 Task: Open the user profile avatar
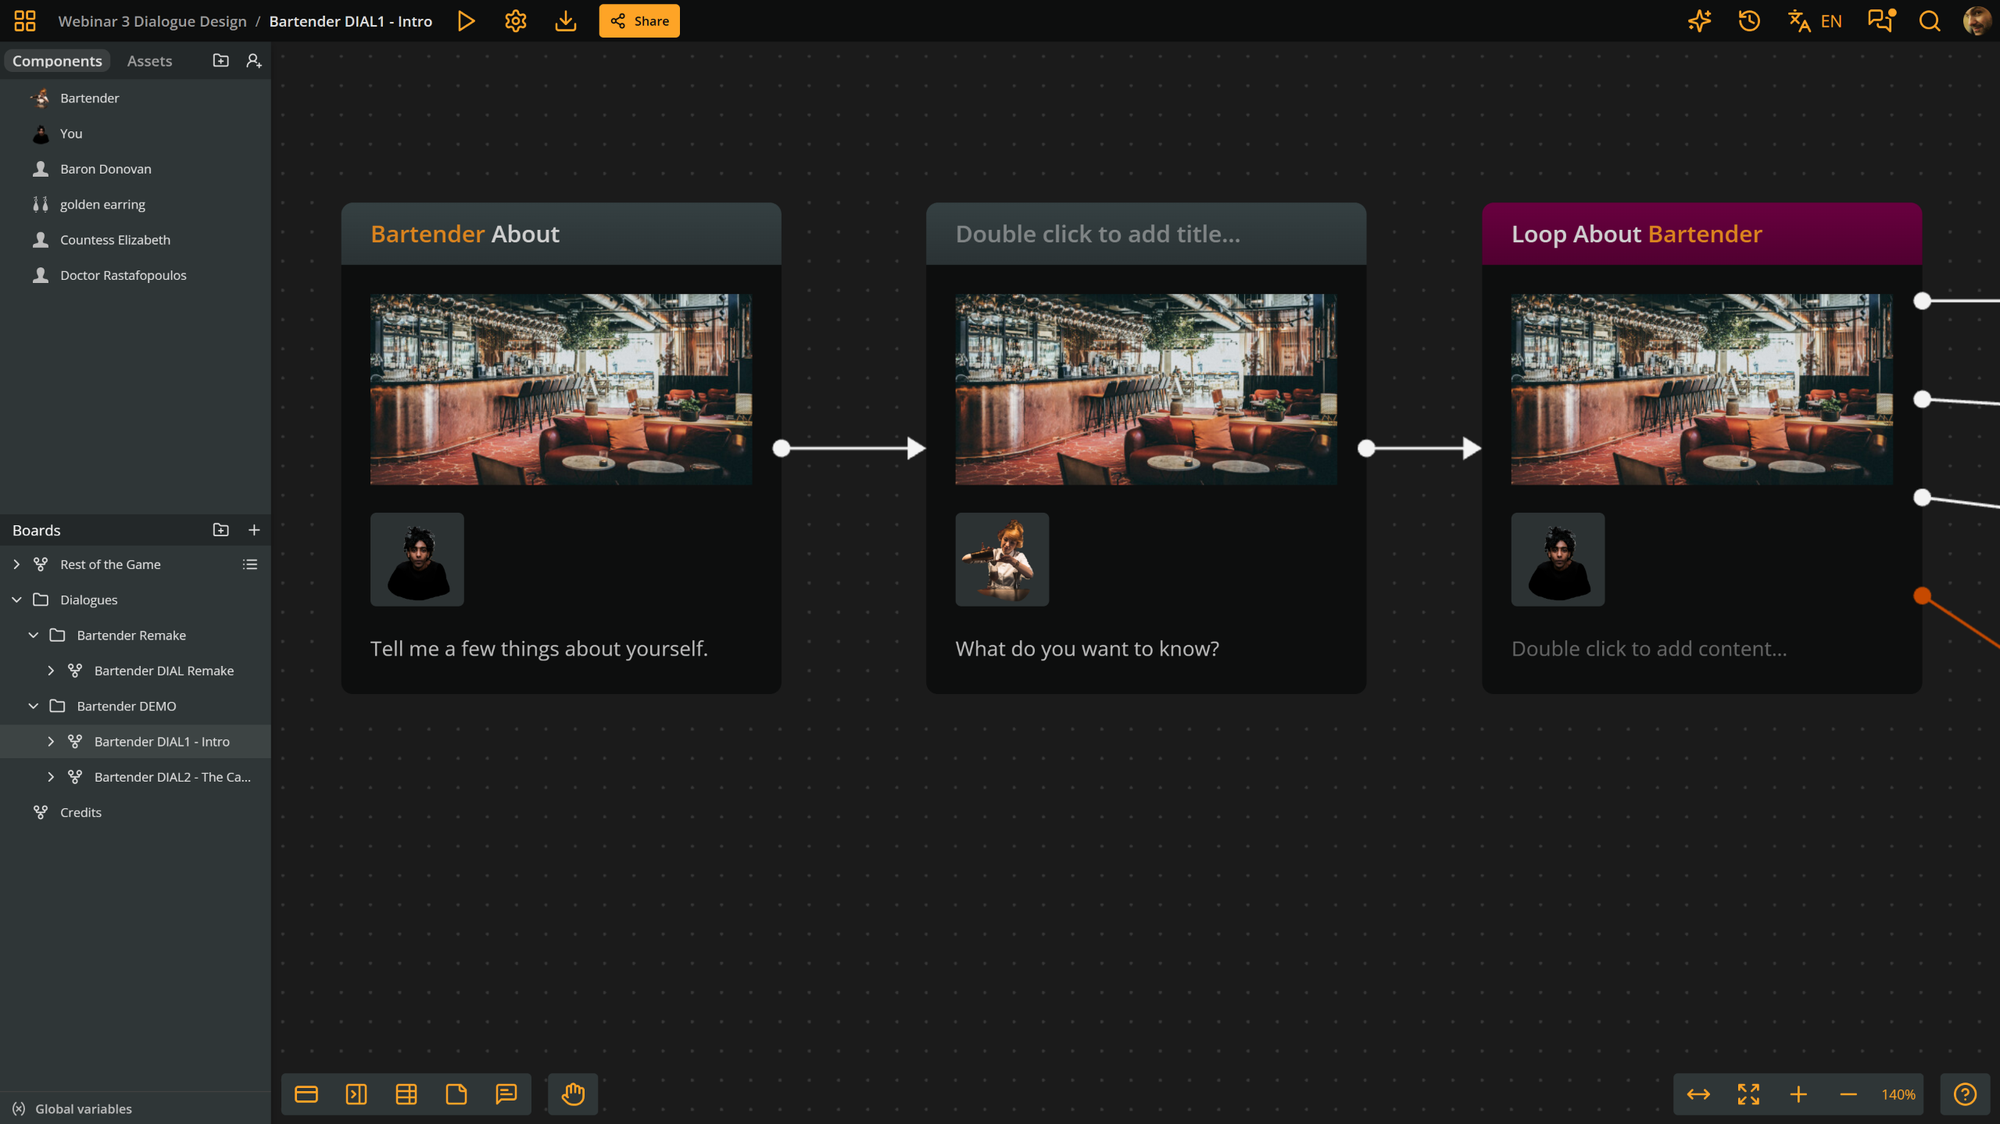tap(1977, 21)
